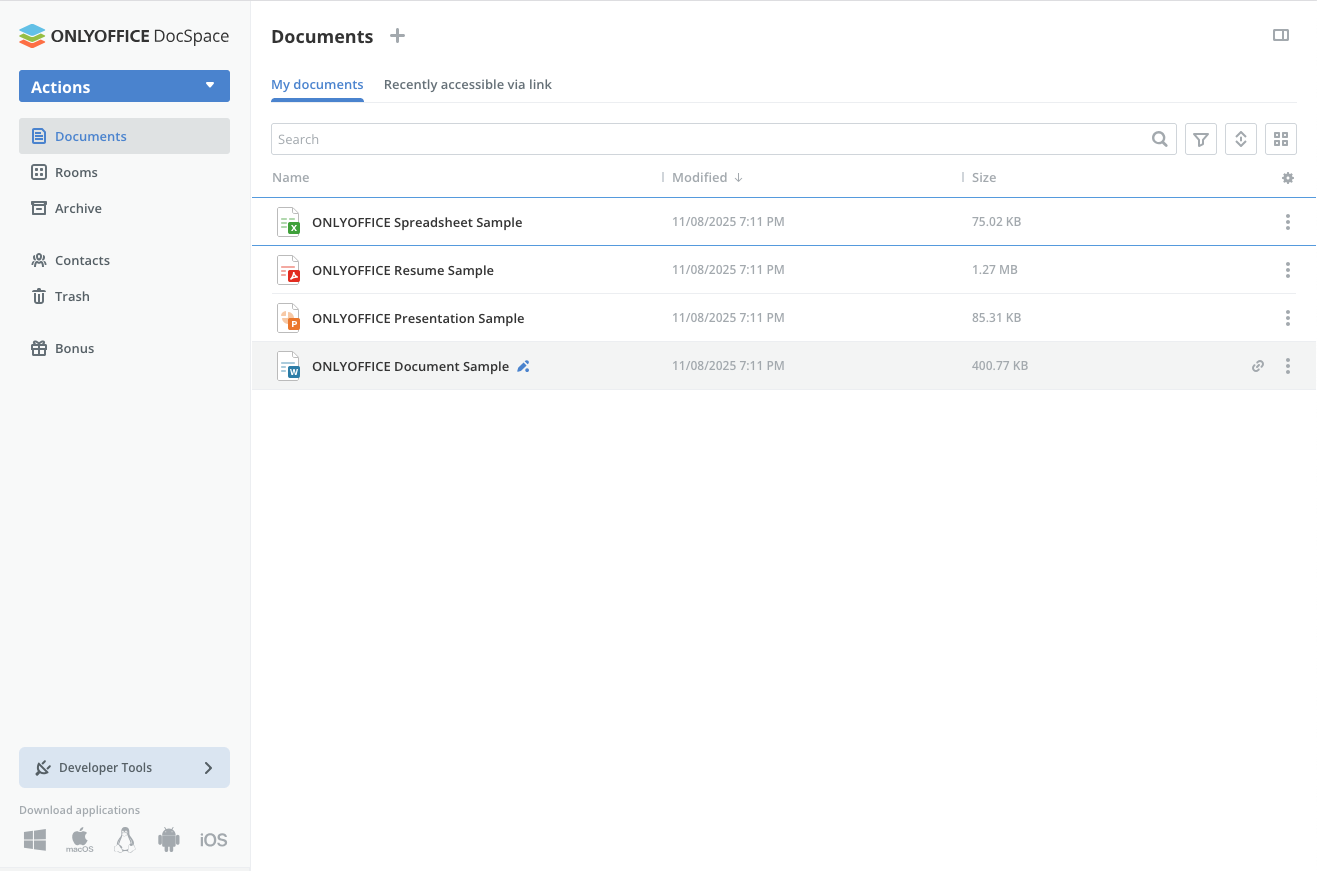Open ONLYOFFICE Presentation Sample file
This screenshot has height=871, width=1317.
pos(418,318)
